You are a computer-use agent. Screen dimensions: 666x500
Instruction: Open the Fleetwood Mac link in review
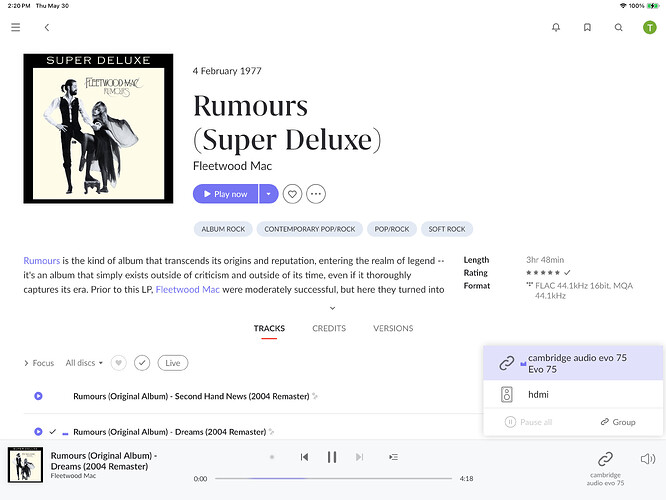click(187, 289)
